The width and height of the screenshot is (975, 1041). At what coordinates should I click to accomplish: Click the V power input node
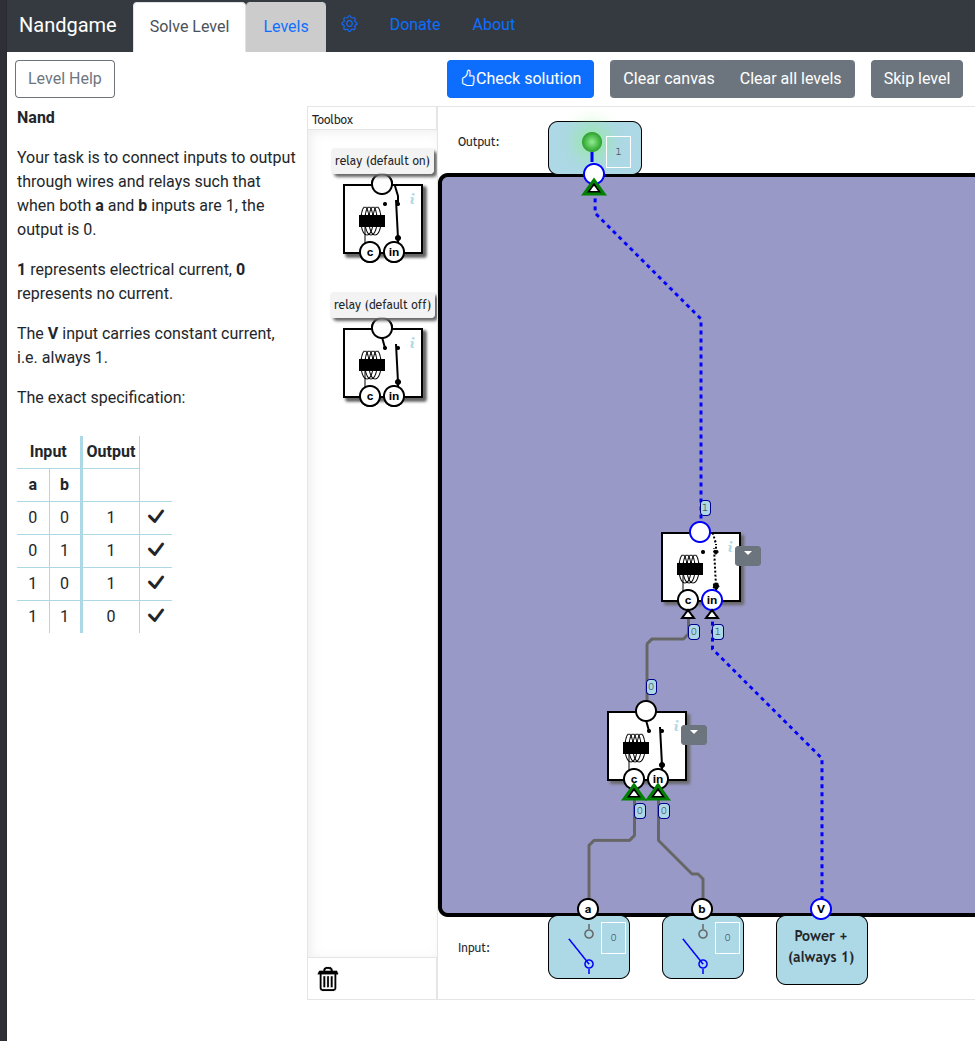821,908
